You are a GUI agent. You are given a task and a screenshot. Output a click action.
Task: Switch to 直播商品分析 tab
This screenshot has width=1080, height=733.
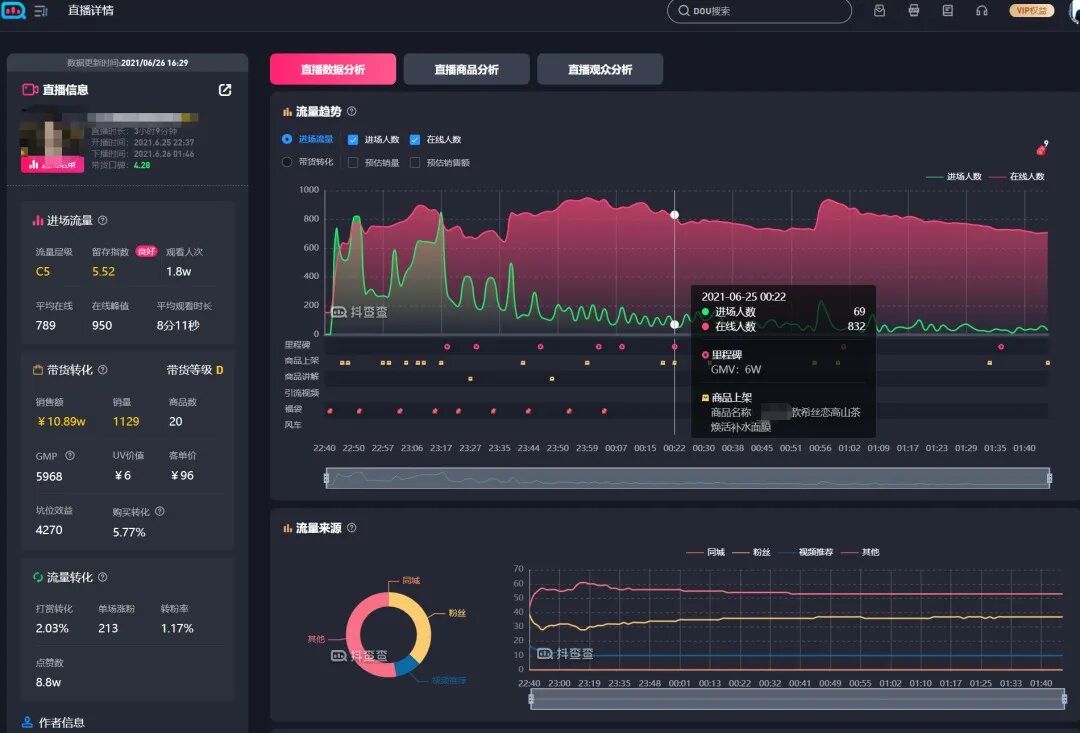point(466,69)
